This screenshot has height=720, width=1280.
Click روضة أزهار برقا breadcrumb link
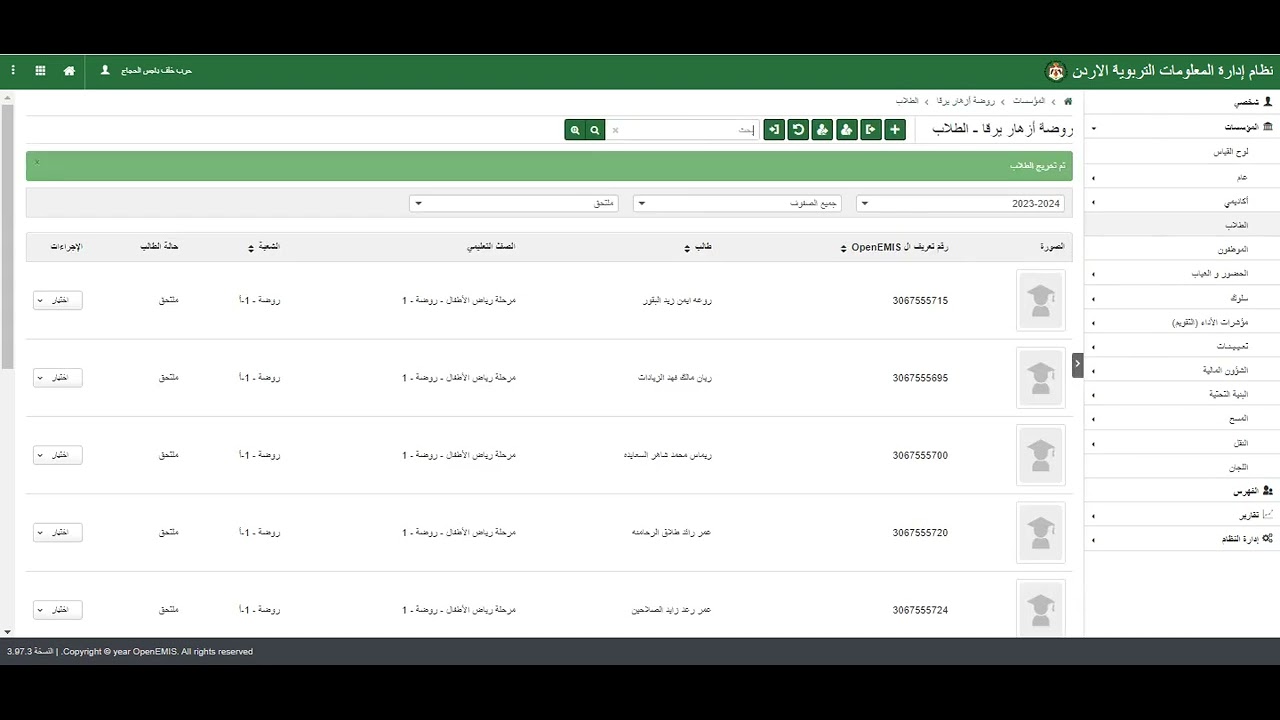tap(966, 101)
